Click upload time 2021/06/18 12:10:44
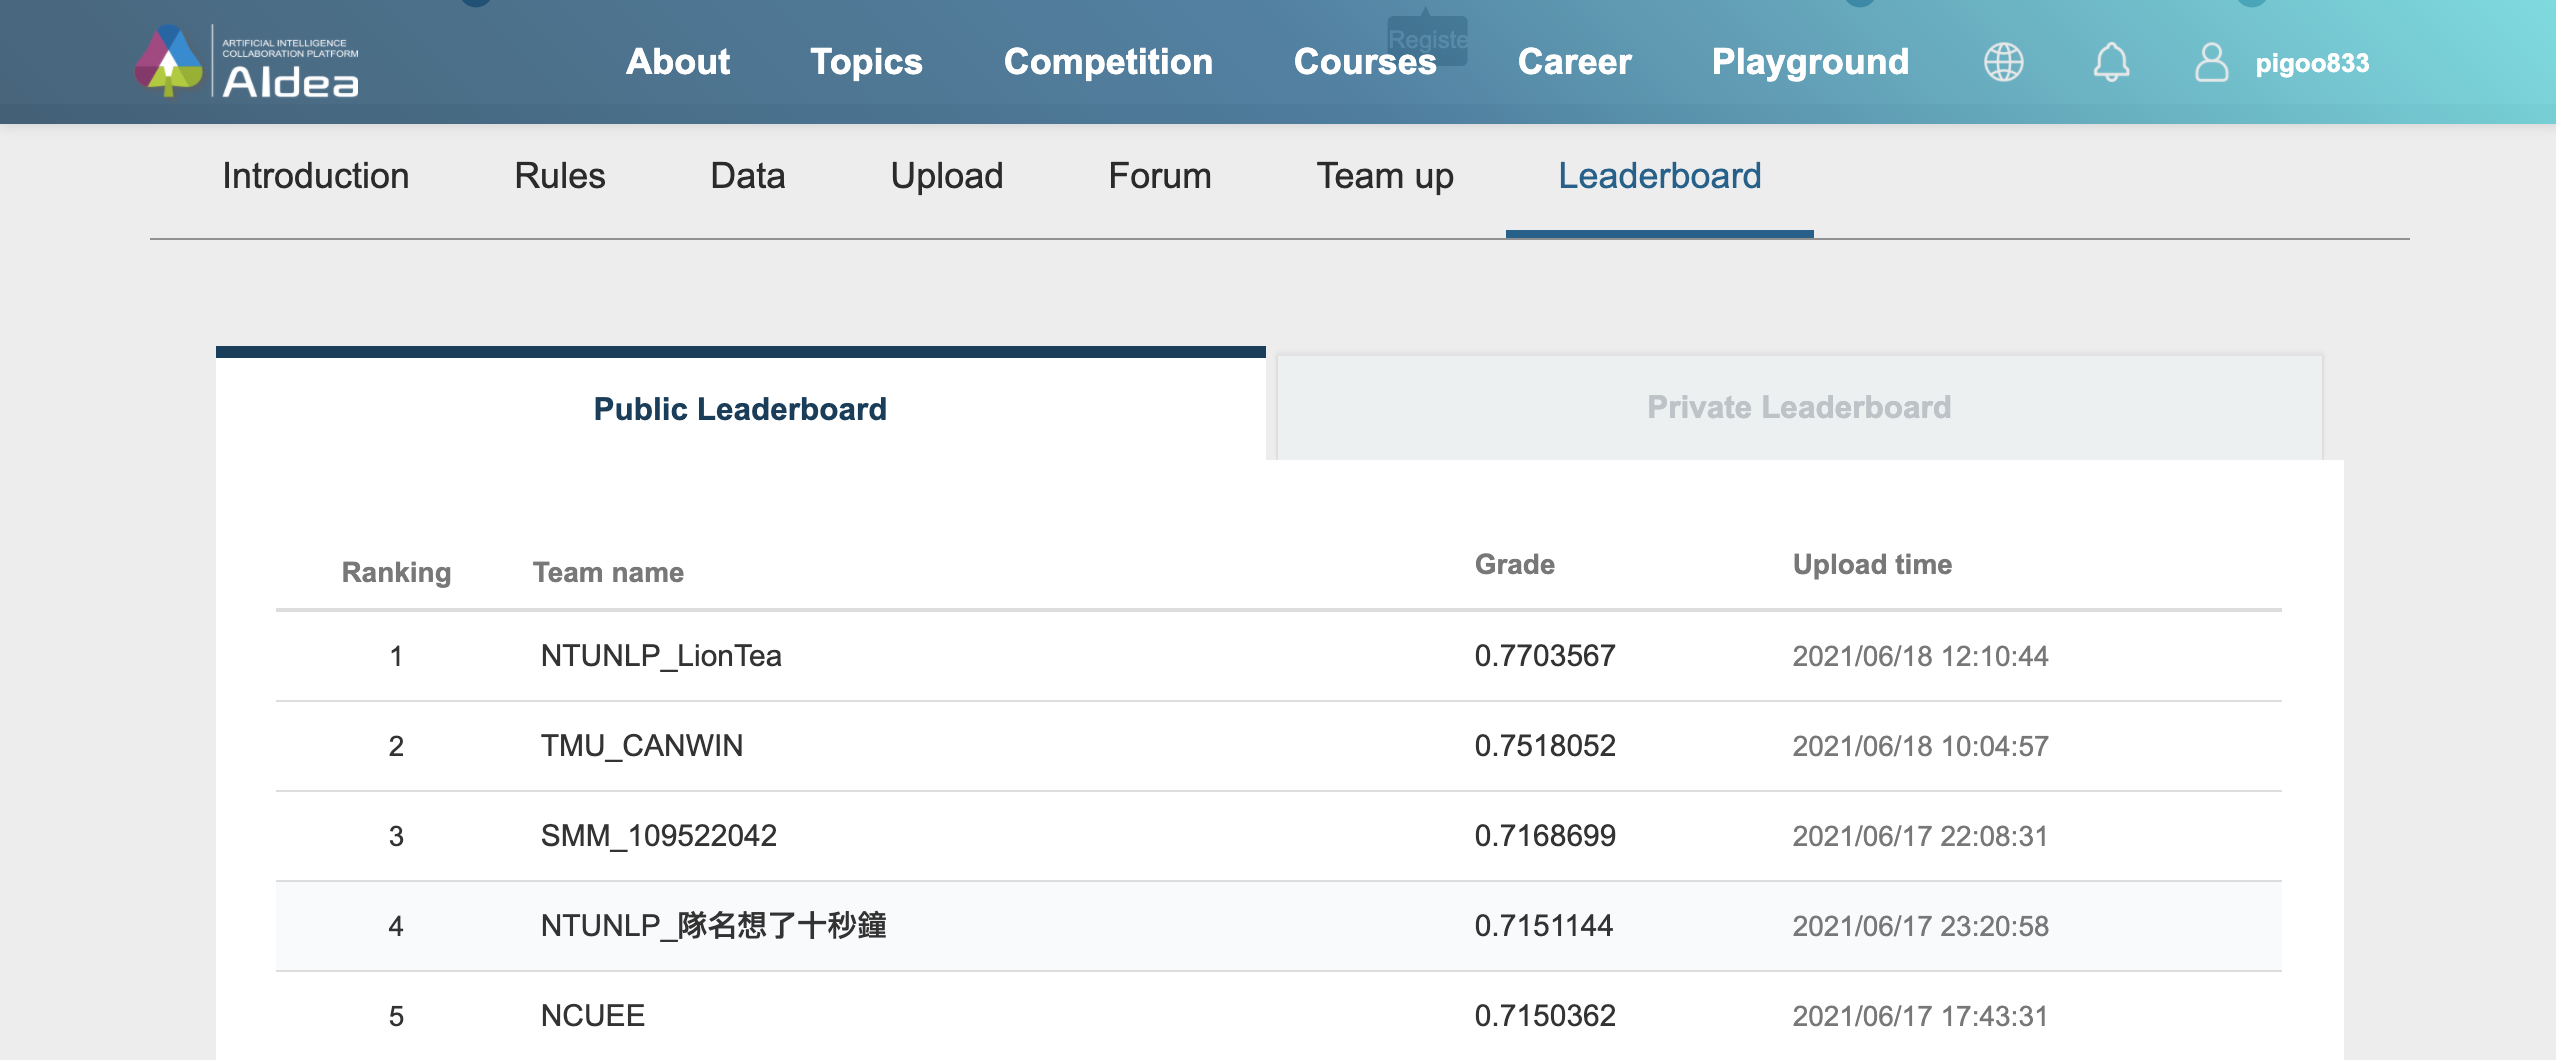2556x1060 pixels. pyautogui.click(x=1921, y=656)
